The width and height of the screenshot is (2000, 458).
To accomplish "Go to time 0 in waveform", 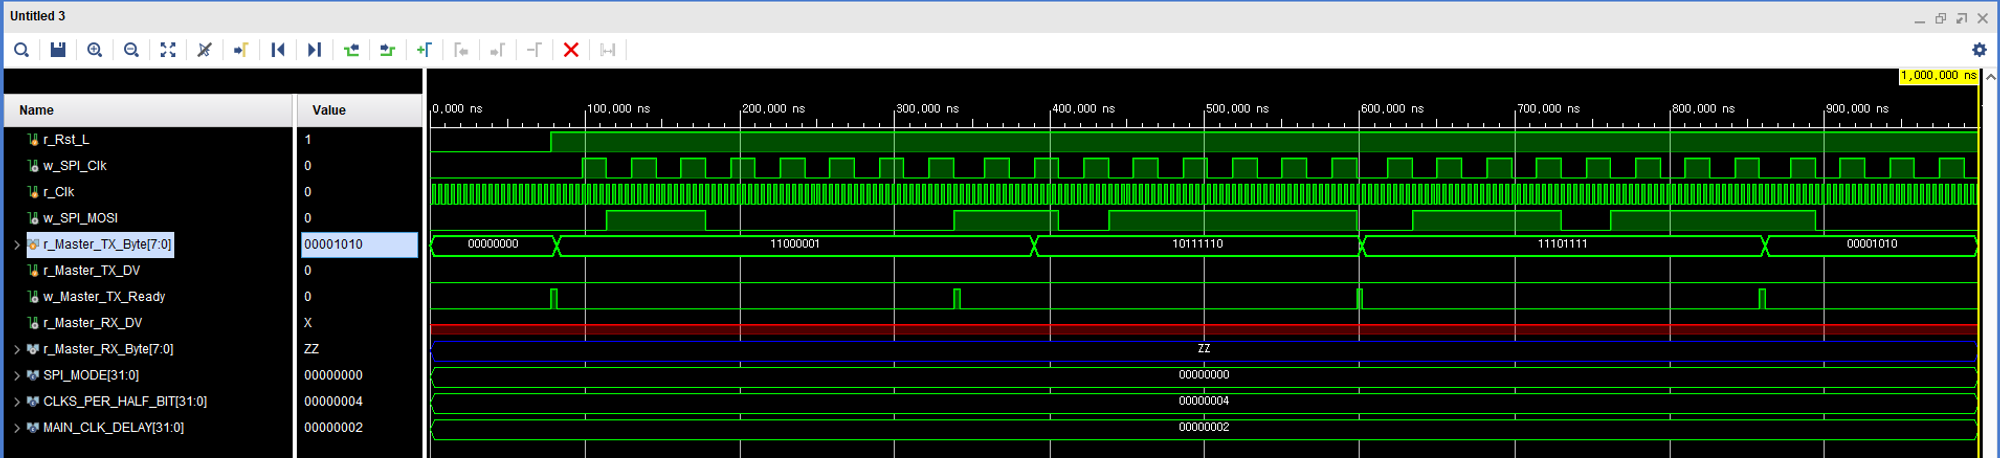I will [278, 50].
